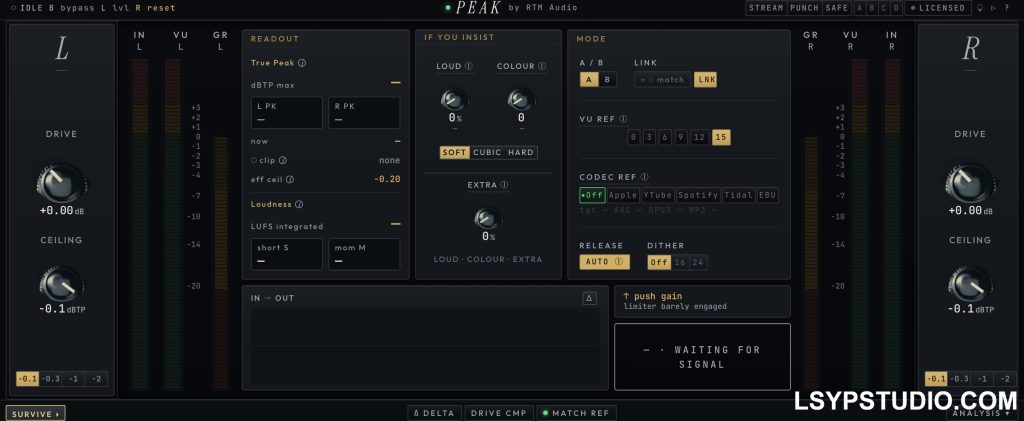This screenshot has height=421, width=1024.
Task: Select CUBIC clipping shape
Action: click(x=487, y=152)
